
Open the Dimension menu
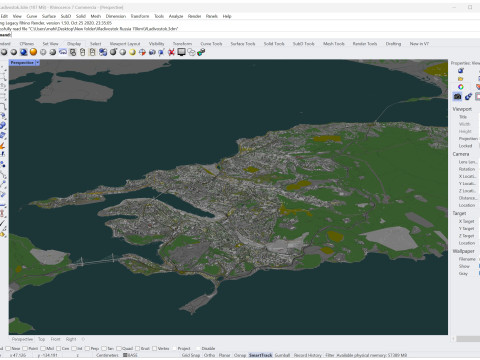pos(116,16)
